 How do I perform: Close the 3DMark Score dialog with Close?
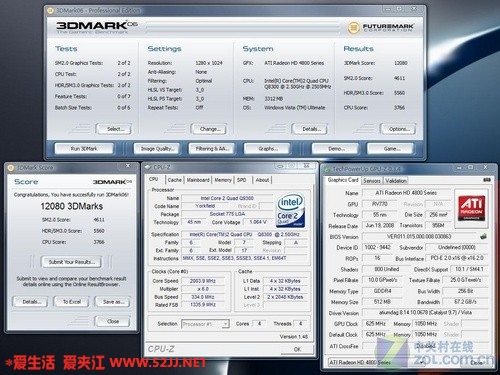(113, 322)
